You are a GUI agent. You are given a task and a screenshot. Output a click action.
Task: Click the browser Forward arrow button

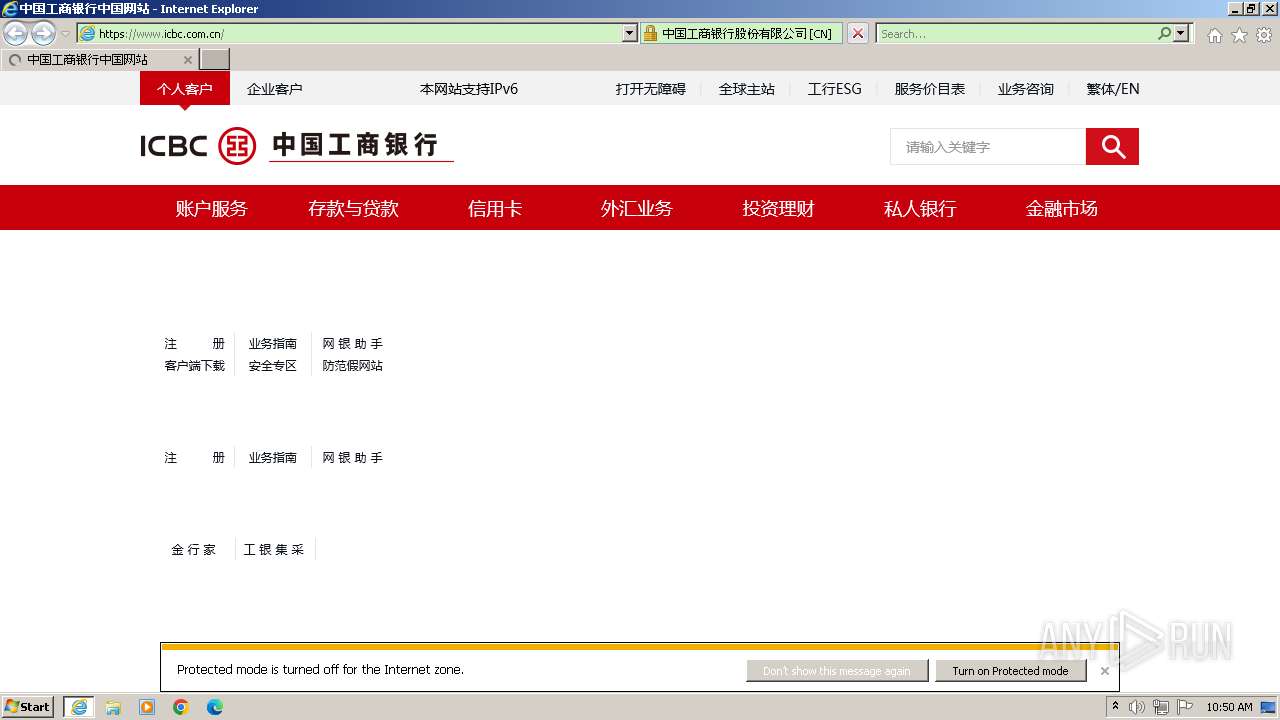(x=43, y=33)
